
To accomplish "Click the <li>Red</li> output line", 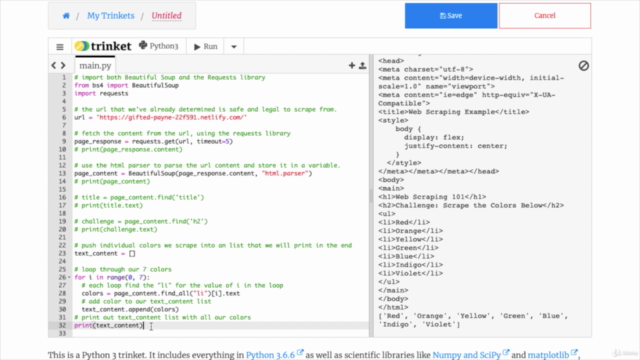I will (x=404, y=222).
